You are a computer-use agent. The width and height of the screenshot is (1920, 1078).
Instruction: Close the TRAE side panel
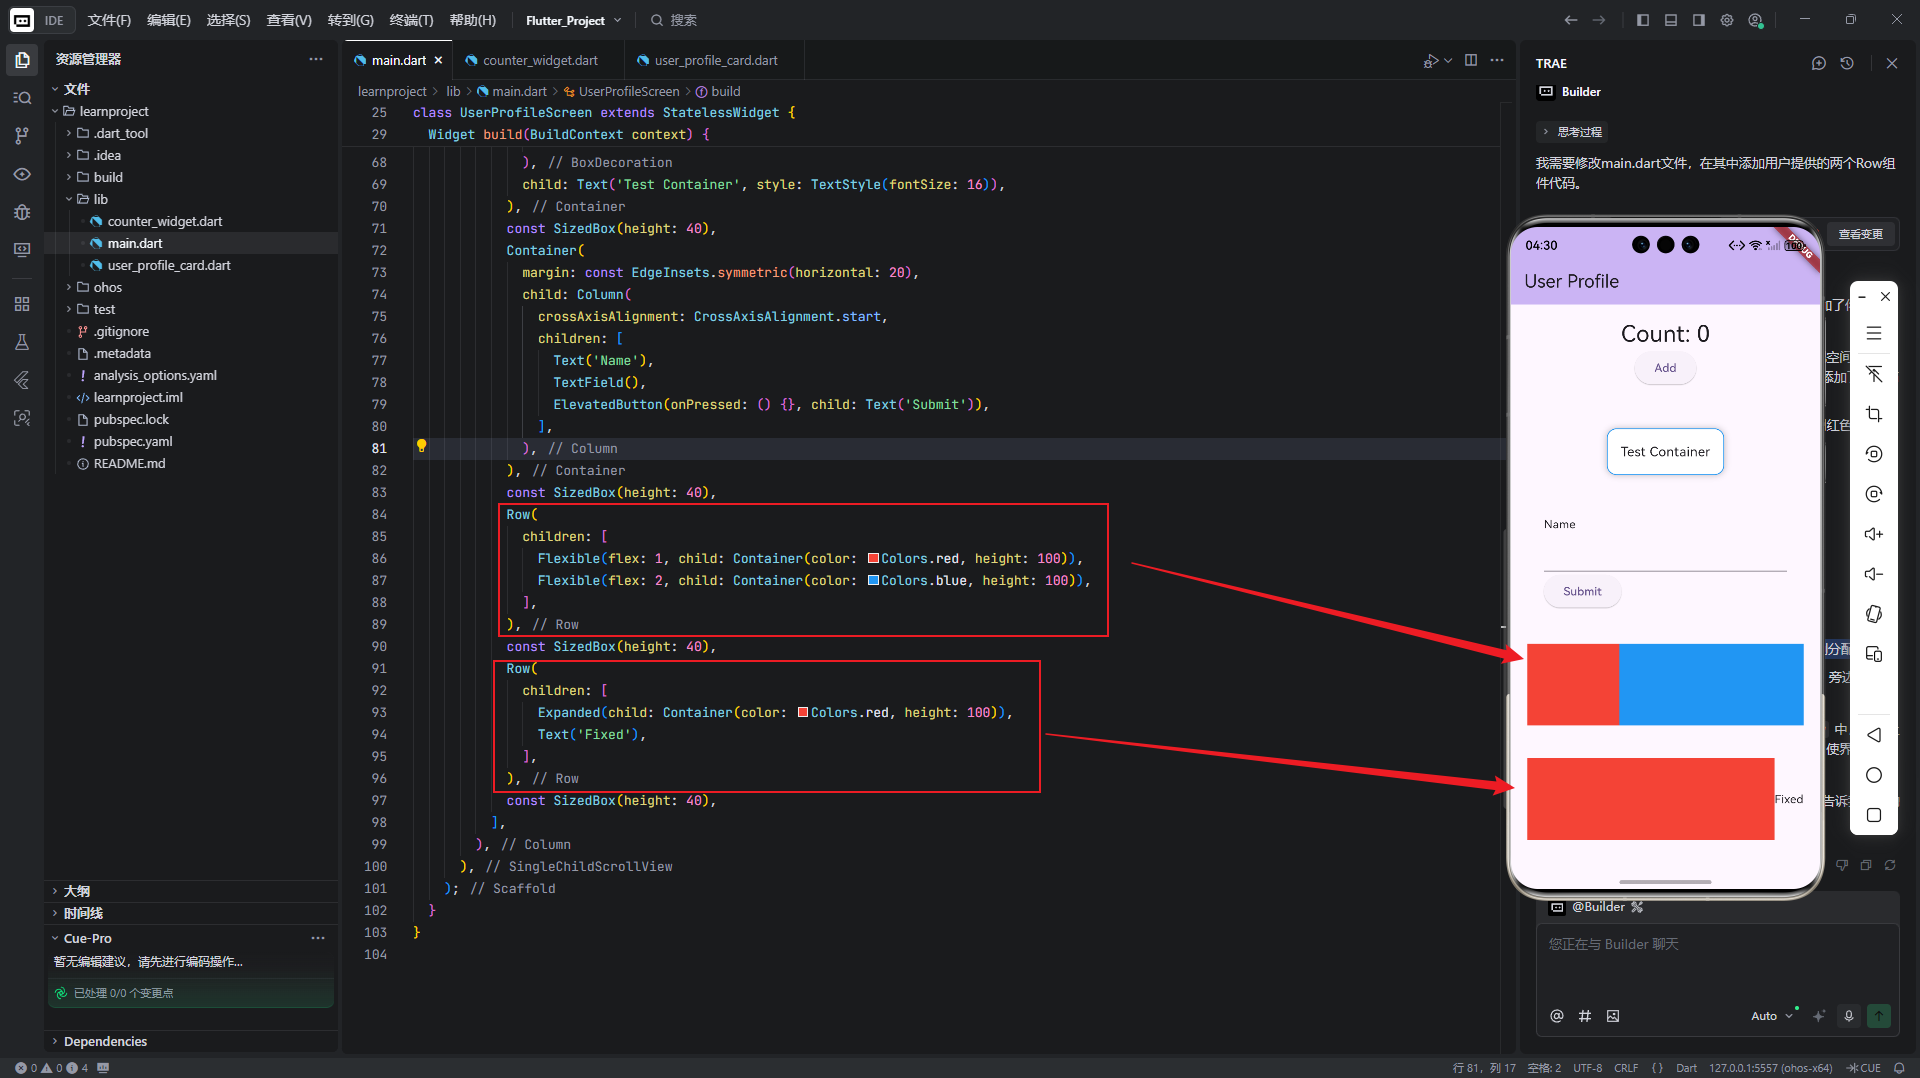pyautogui.click(x=1892, y=63)
